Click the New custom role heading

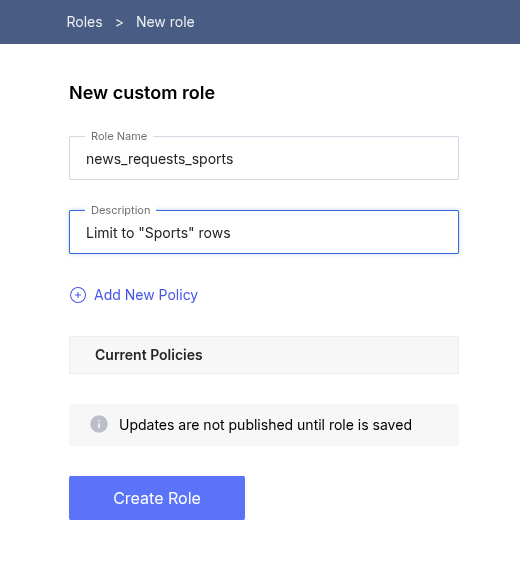(142, 93)
